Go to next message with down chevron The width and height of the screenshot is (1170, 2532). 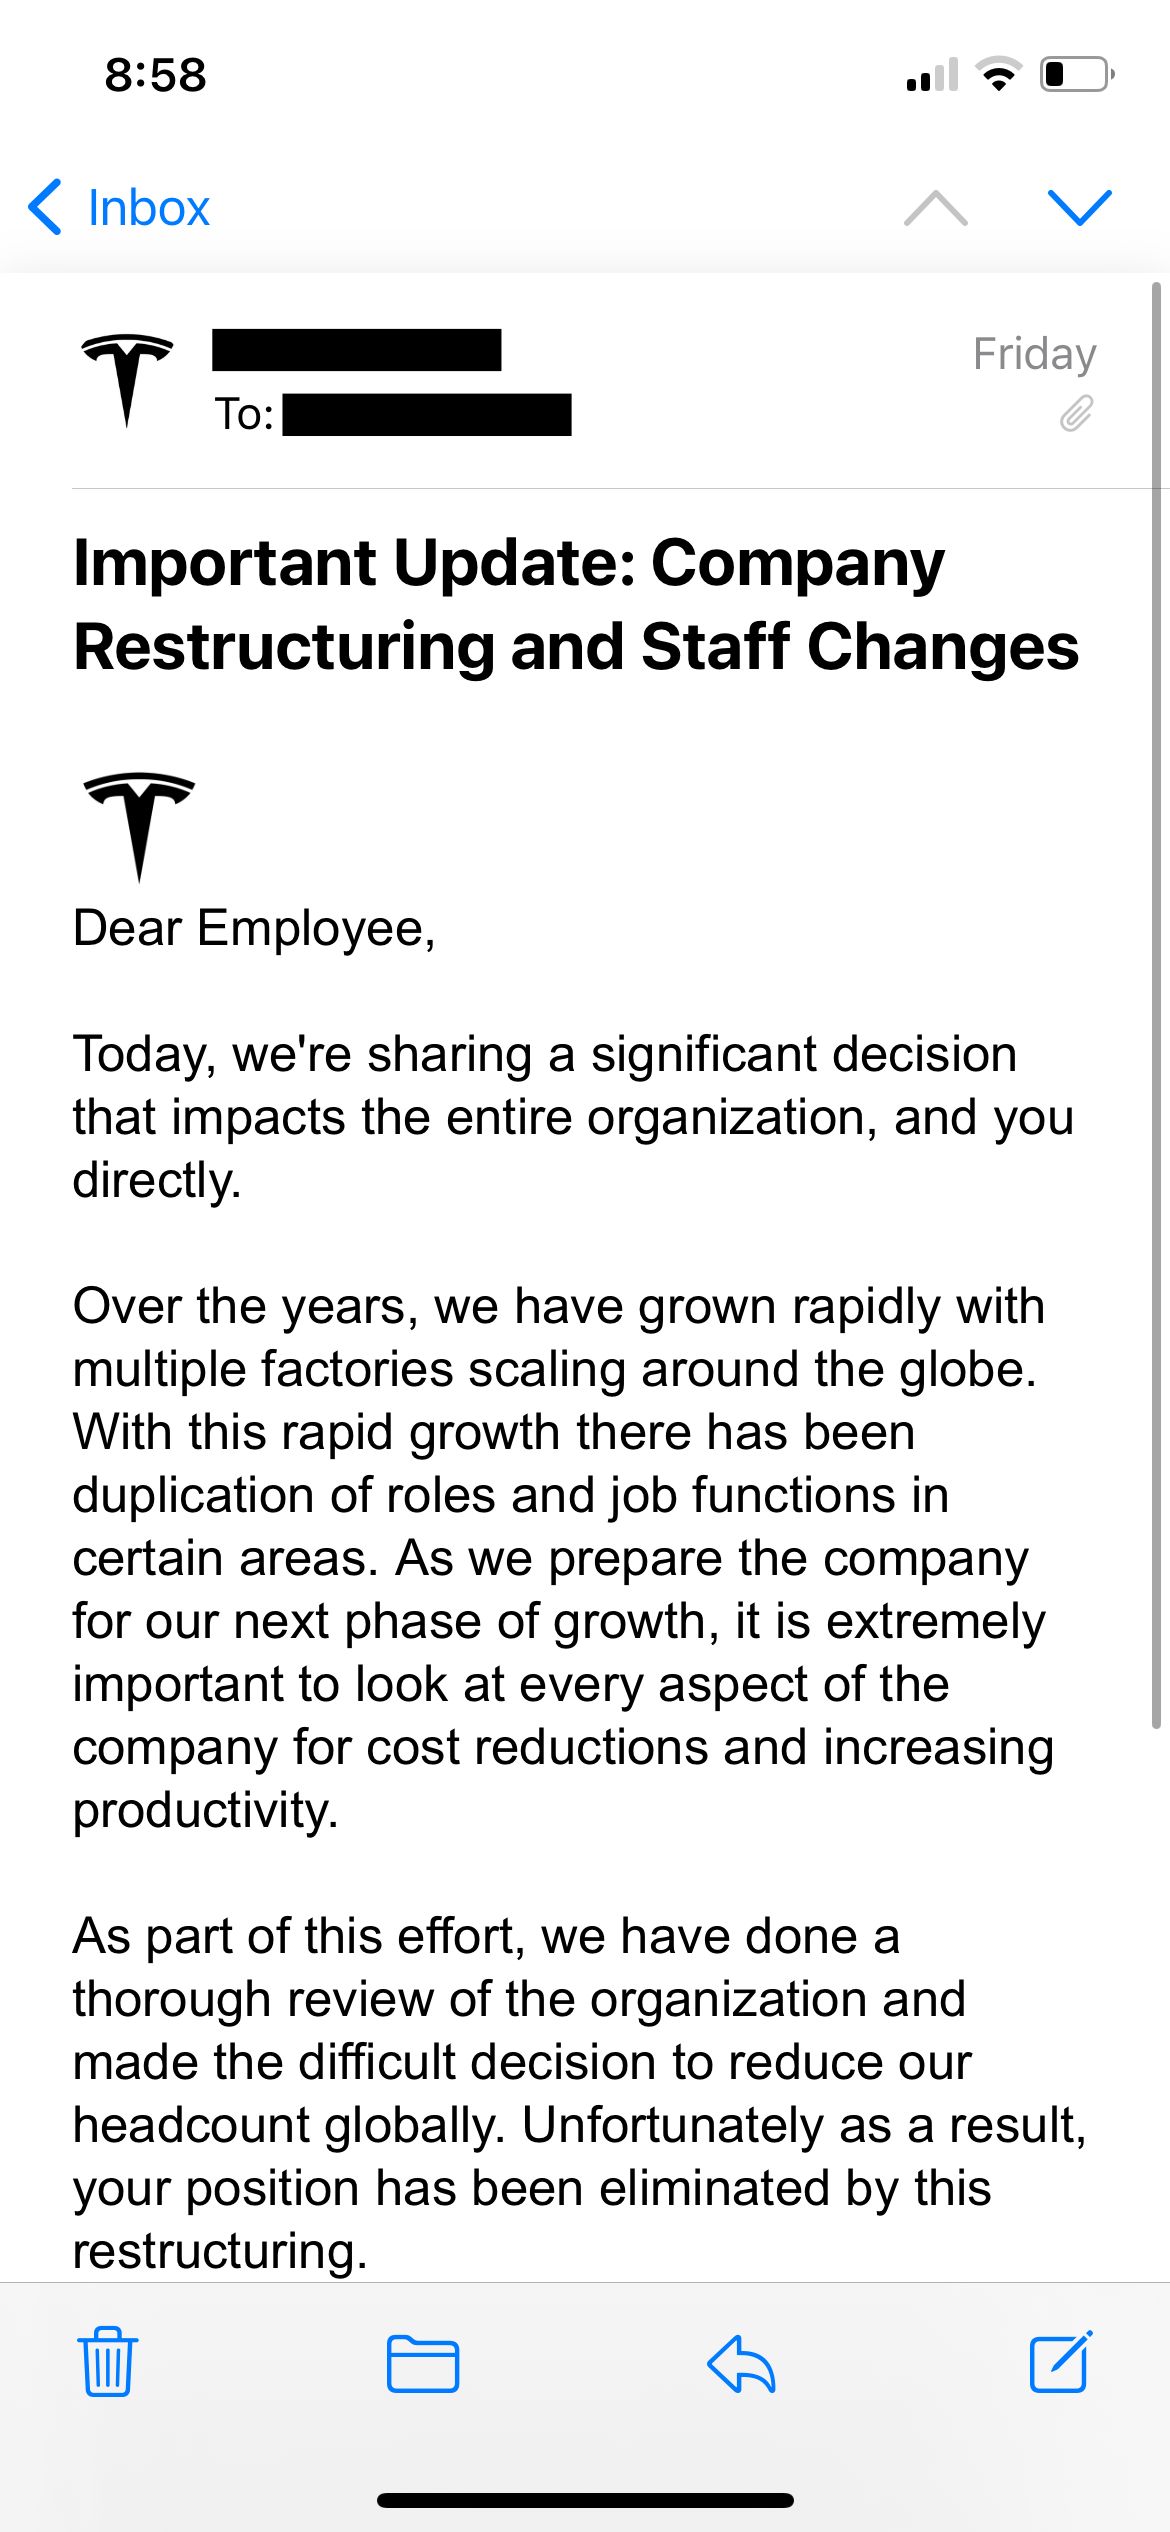pyautogui.click(x=1080, y=207)
